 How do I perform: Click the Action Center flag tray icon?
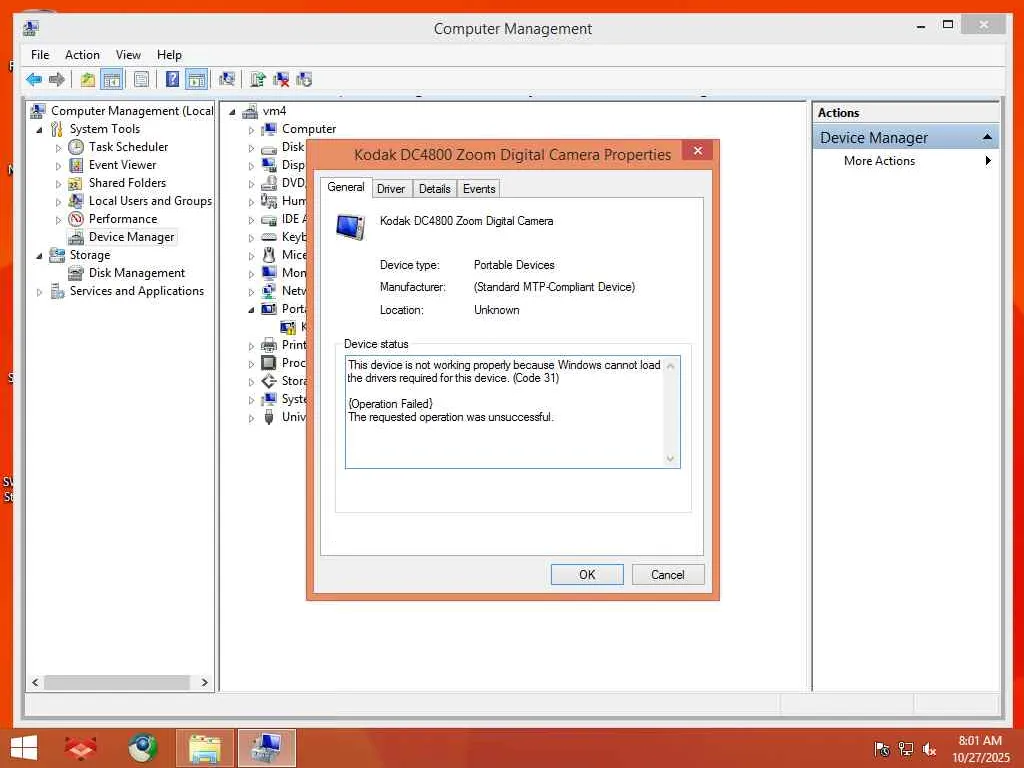click(882, 749)
